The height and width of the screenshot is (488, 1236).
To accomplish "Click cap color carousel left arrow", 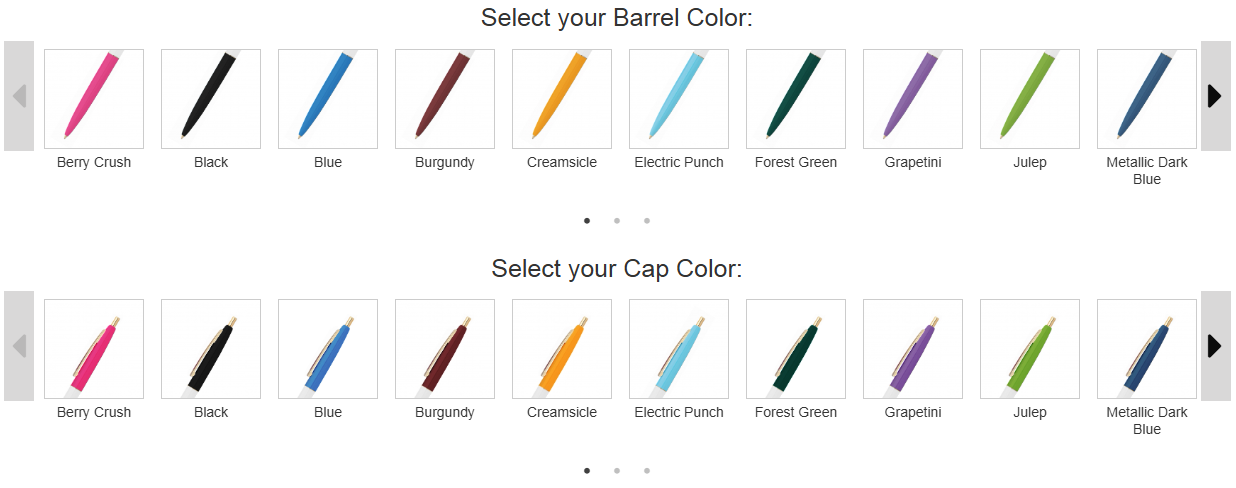I will coord(19,346).
